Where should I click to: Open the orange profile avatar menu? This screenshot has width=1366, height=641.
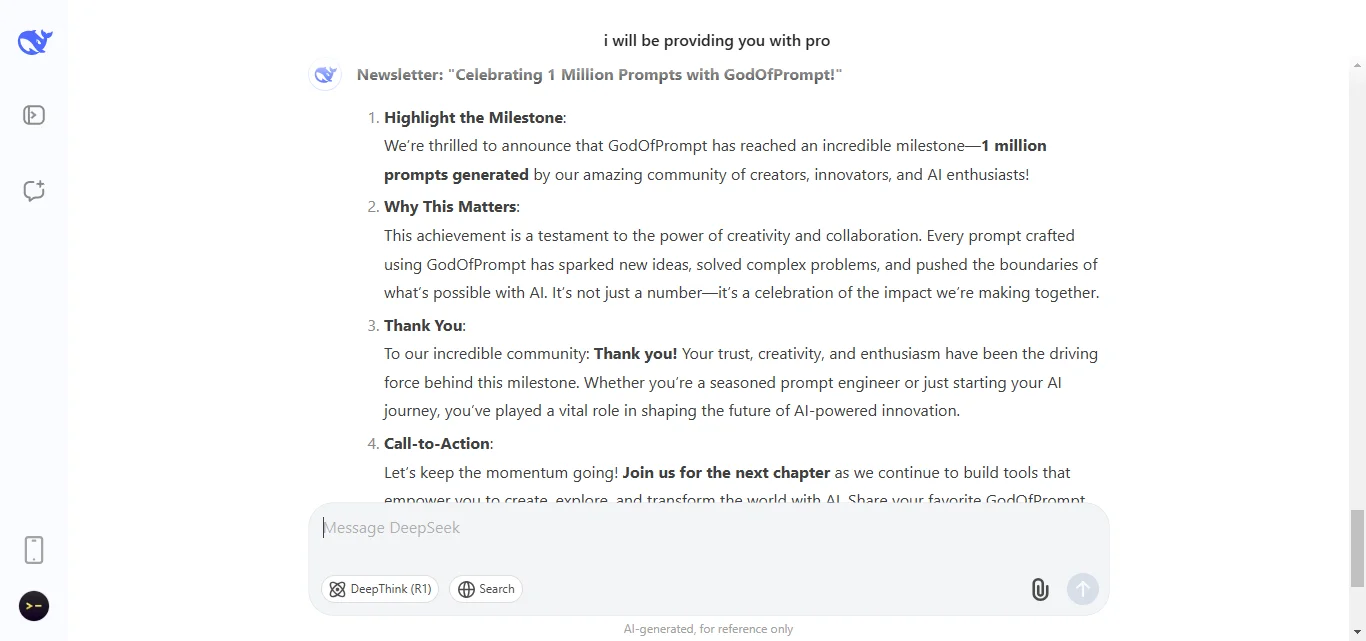(33, 606)
